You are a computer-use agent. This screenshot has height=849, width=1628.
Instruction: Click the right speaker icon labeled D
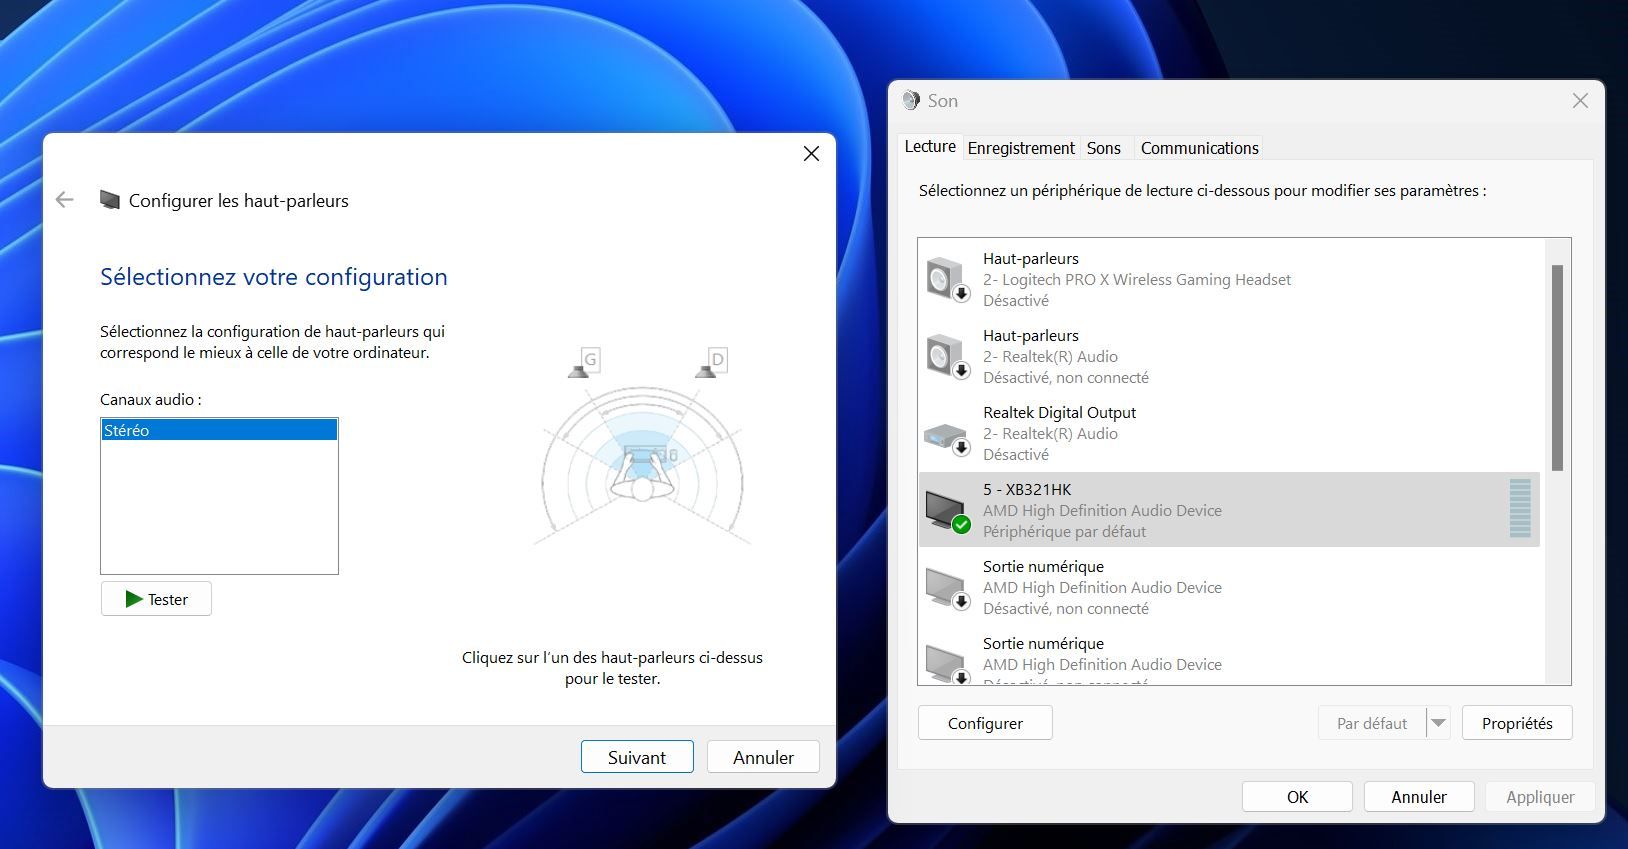coord(712,363)
